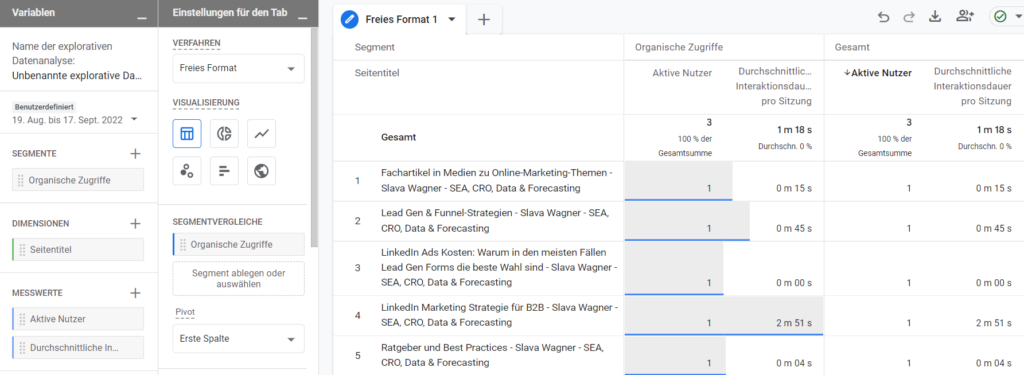
Task: Sort by Gesamt Aktive Nutzer column header
Action: coord(878,73)
